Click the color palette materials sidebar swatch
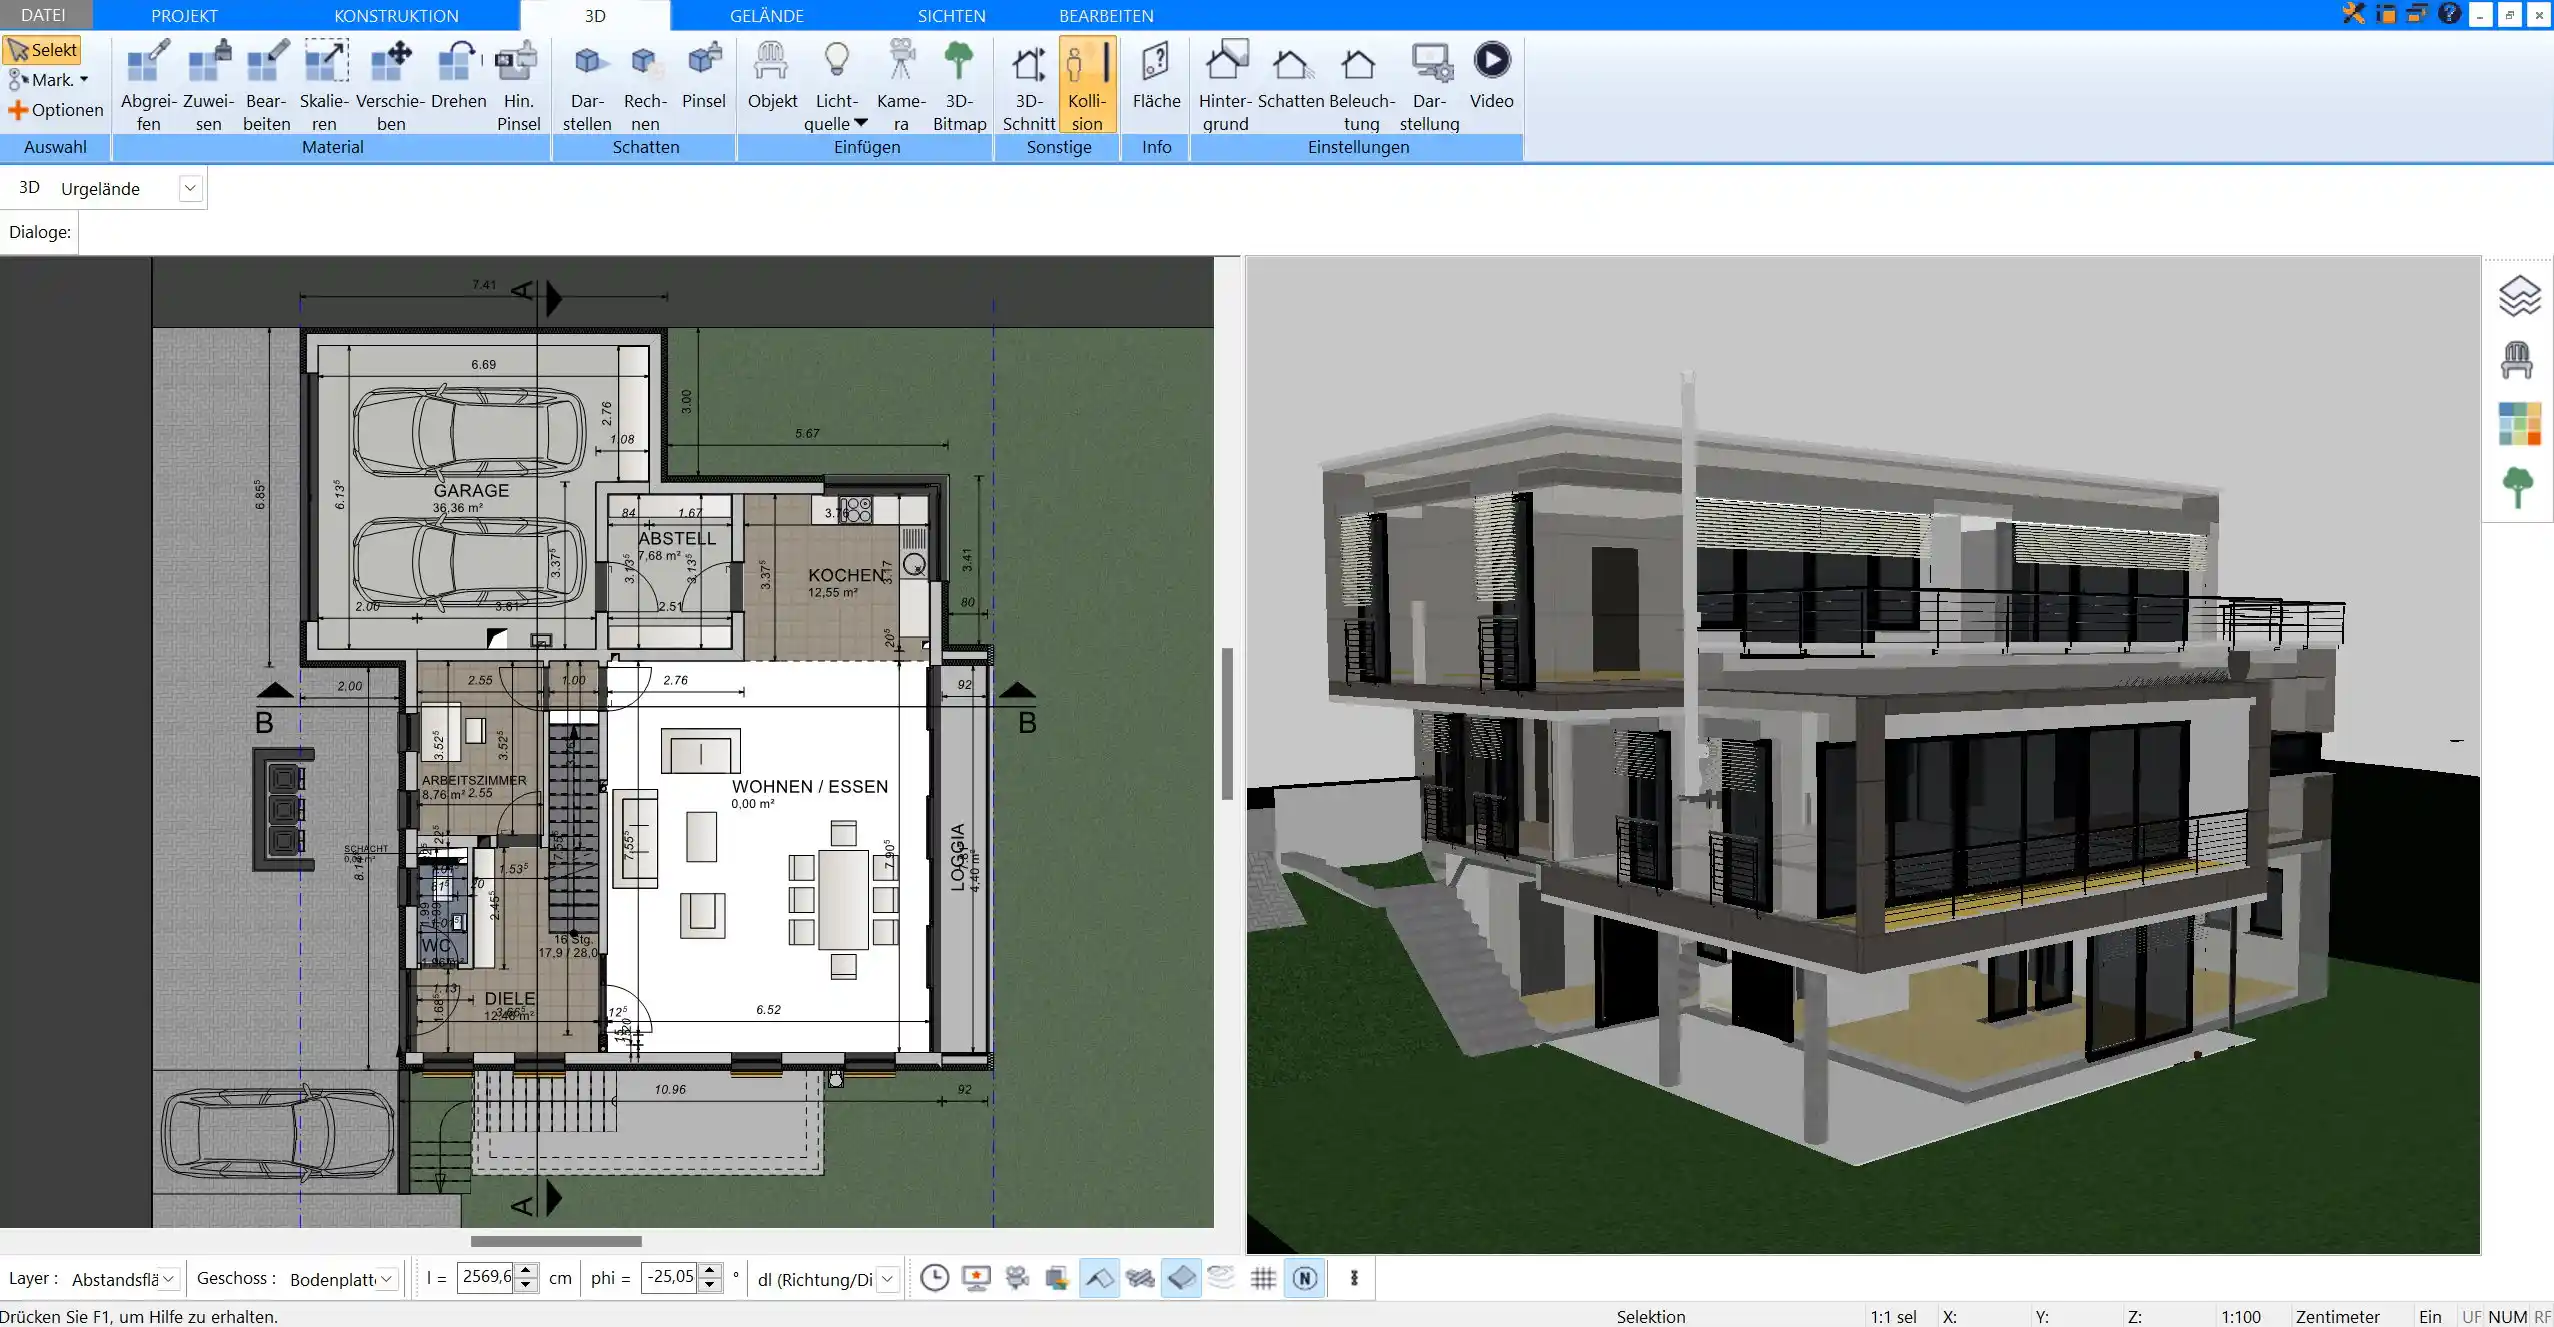The height and width of the screenshot is (1327, 2554). point(2519,424)
